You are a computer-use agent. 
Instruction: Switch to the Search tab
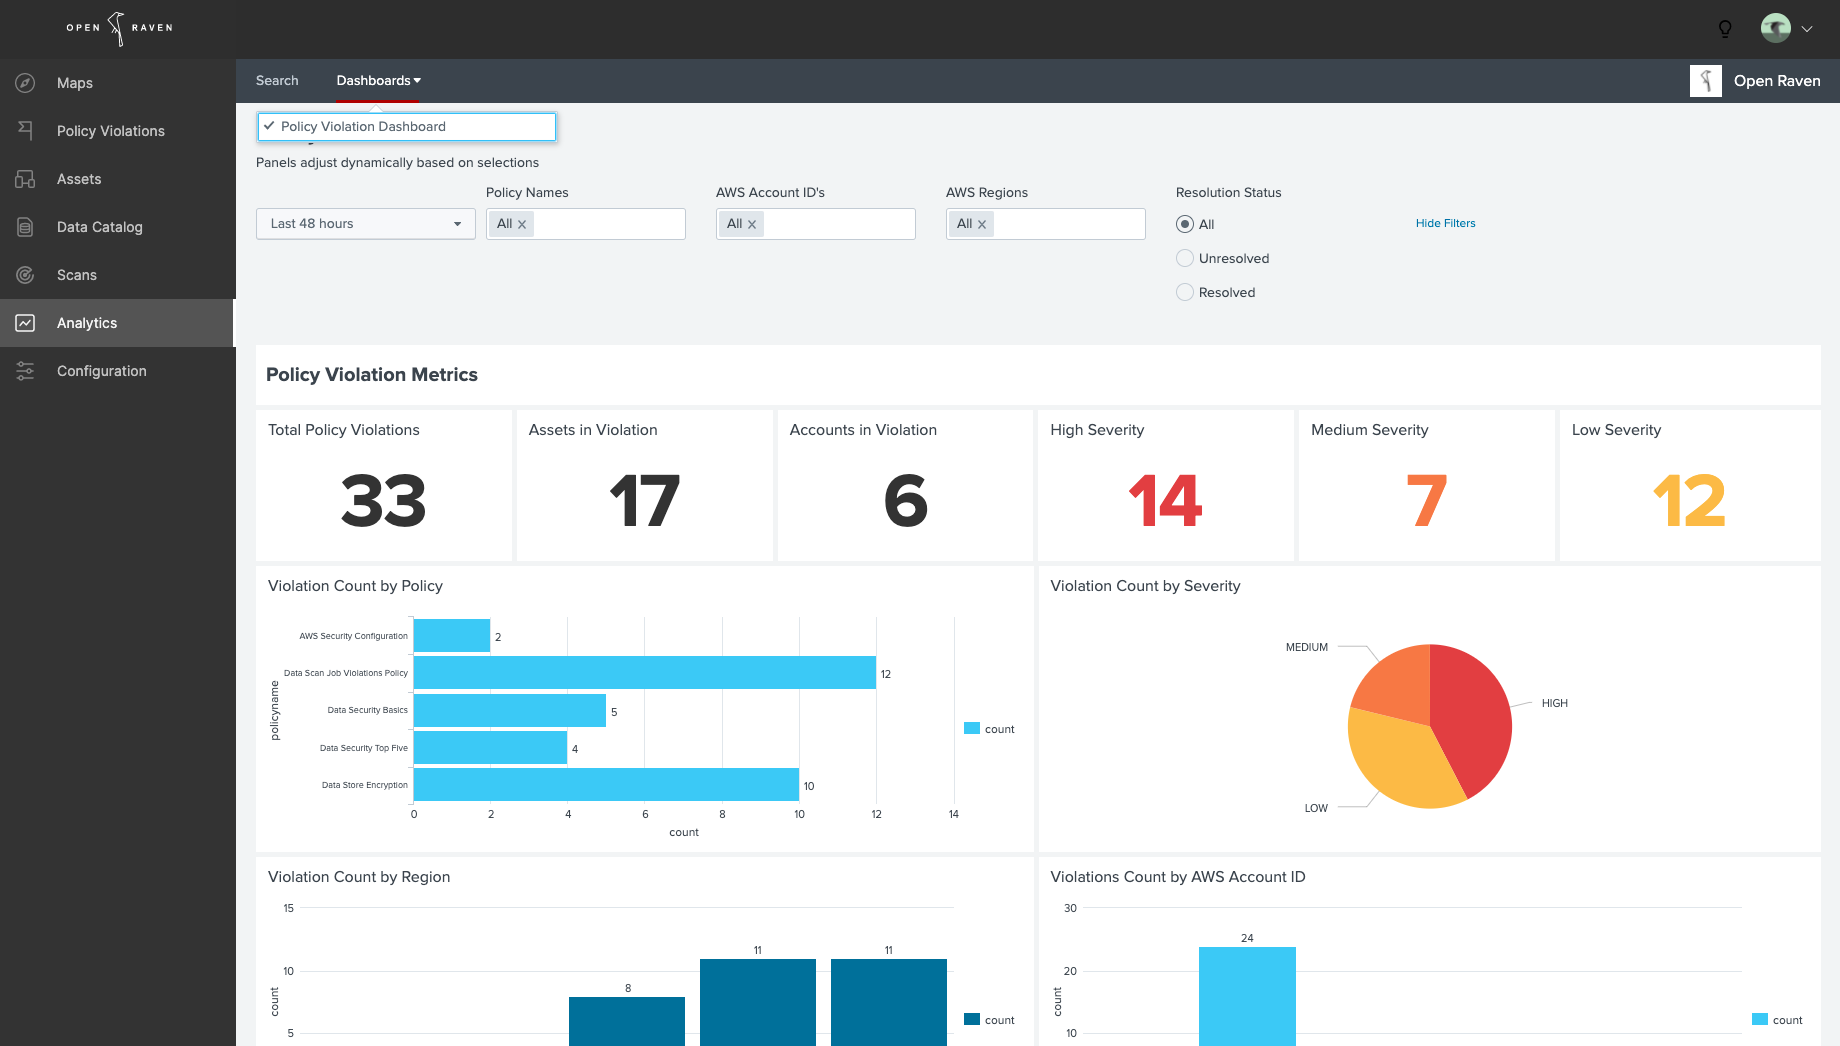coord(277,81)
